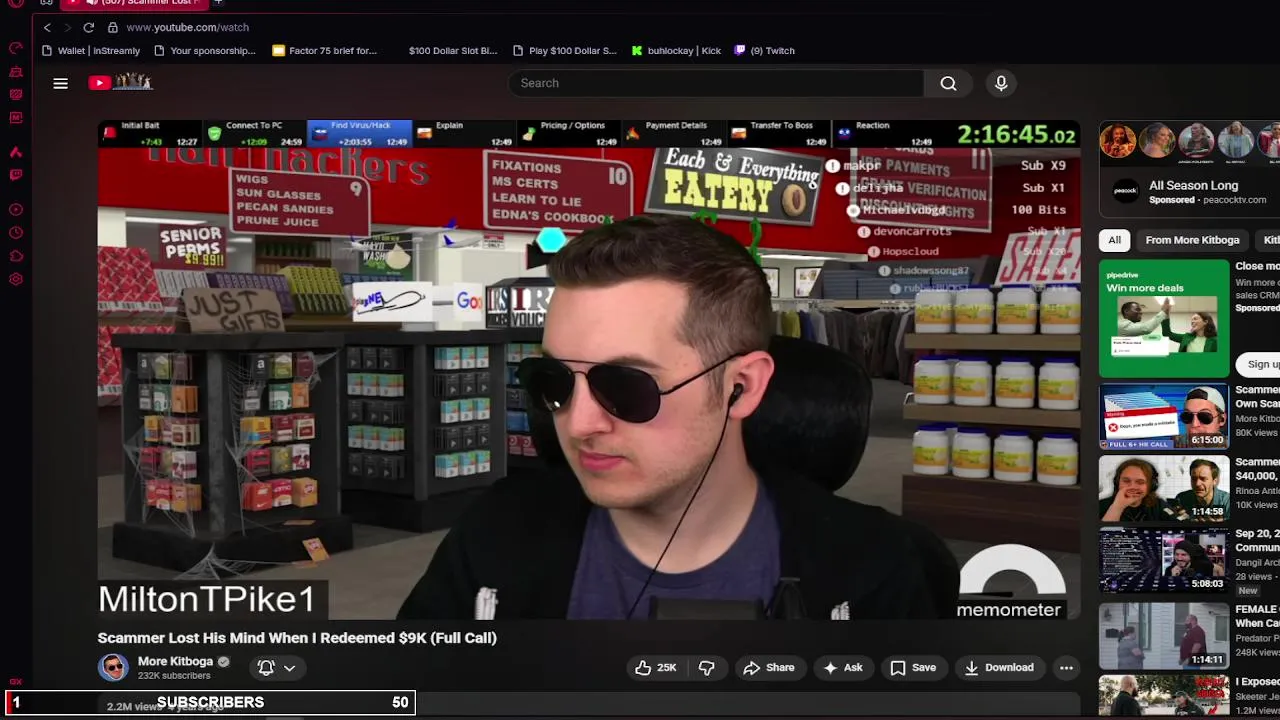Click the magnifier search button

948,83
